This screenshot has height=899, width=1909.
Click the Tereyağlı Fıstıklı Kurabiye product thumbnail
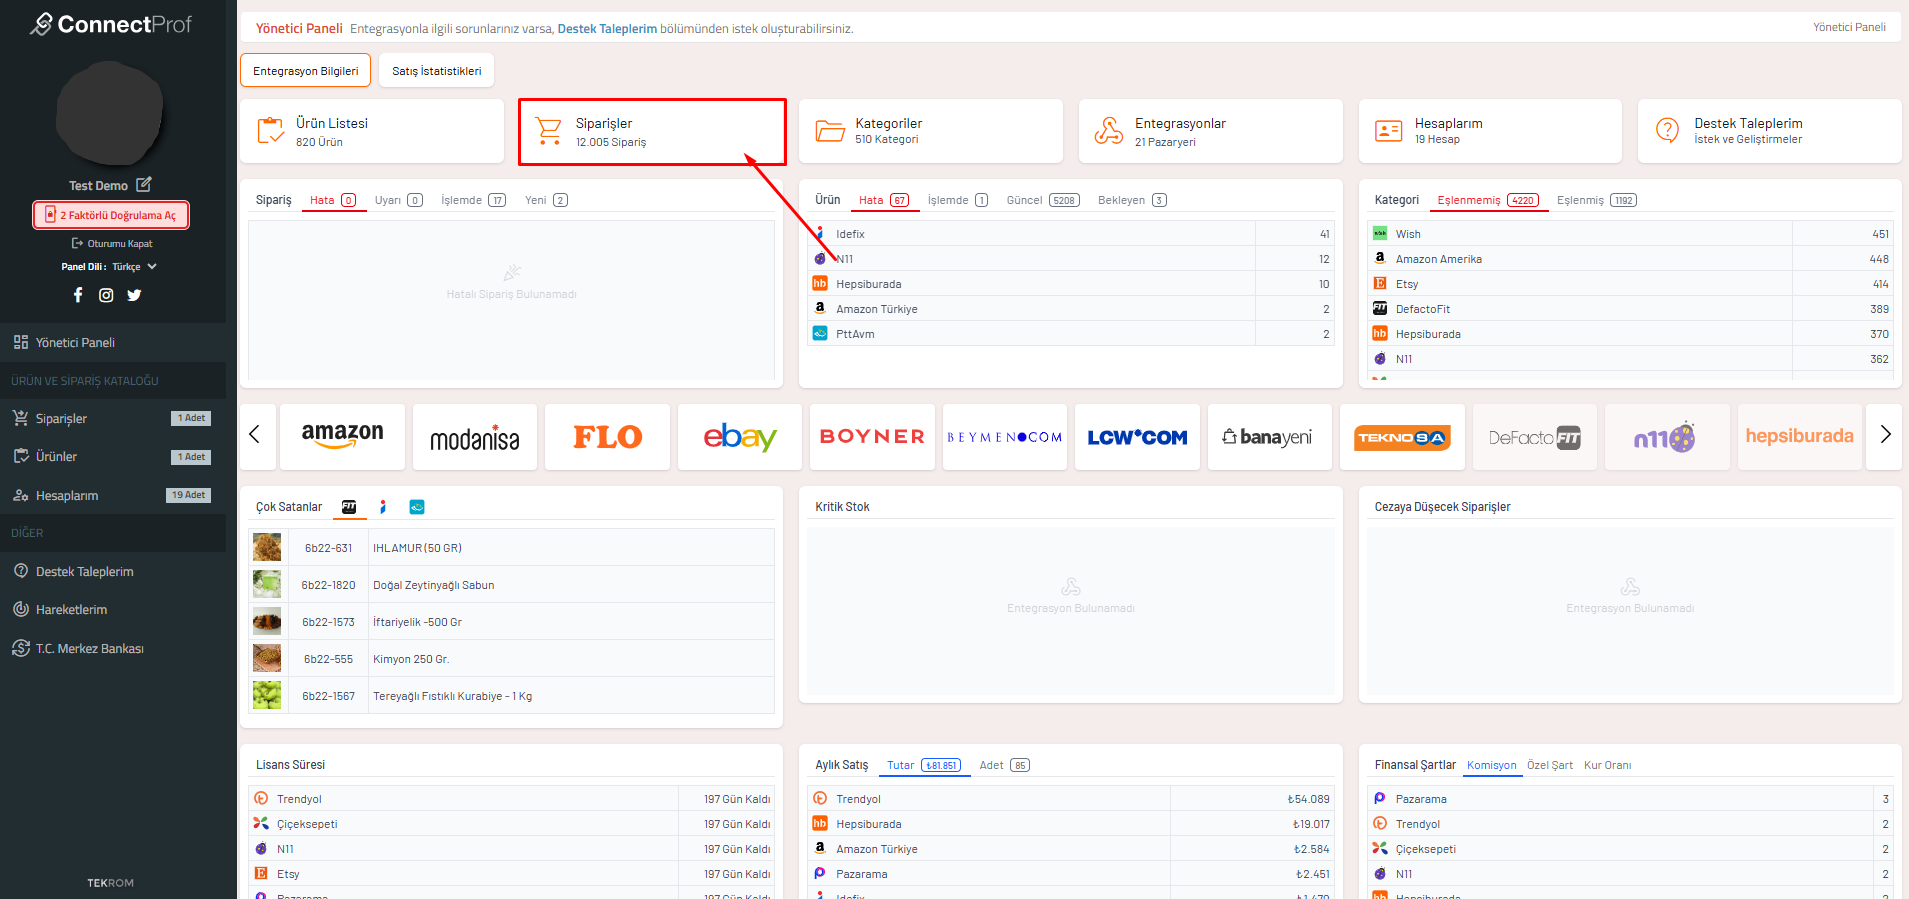click(267, 695)
